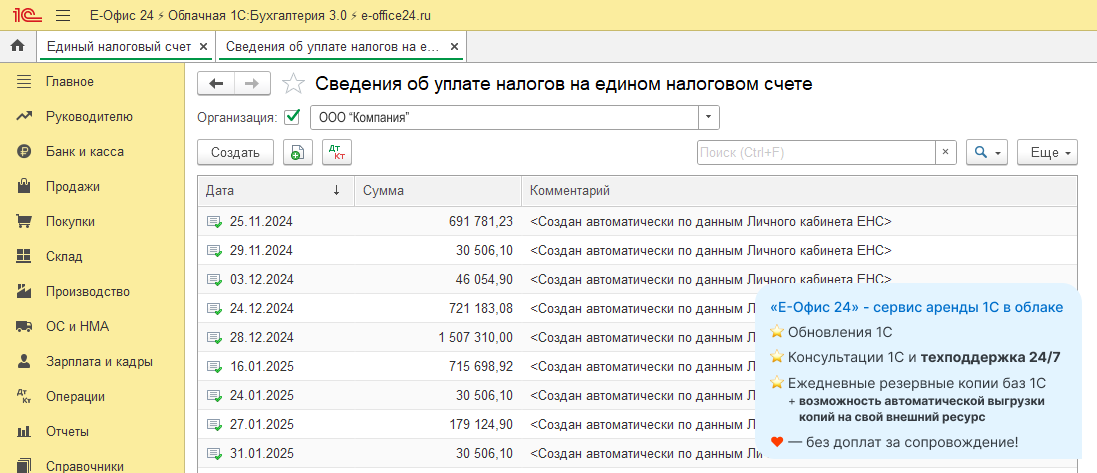1097x473 pixels.
Task: Click the Создать button
Action: (x=235, y=152)
